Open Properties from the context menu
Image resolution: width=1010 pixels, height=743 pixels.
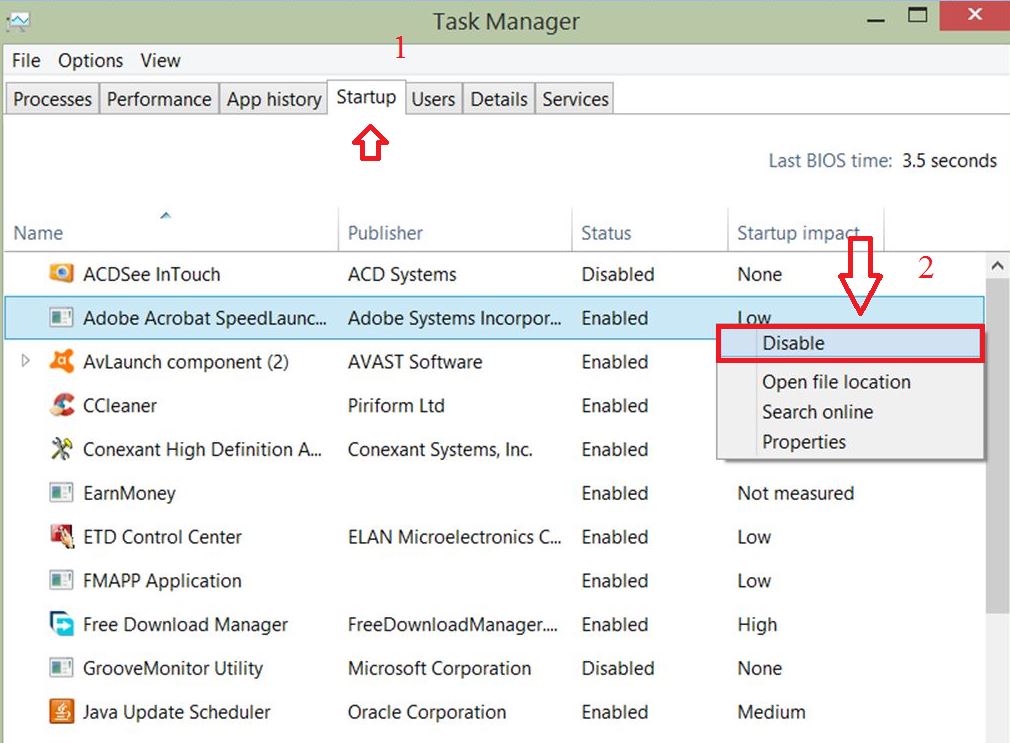pos(803,442)
